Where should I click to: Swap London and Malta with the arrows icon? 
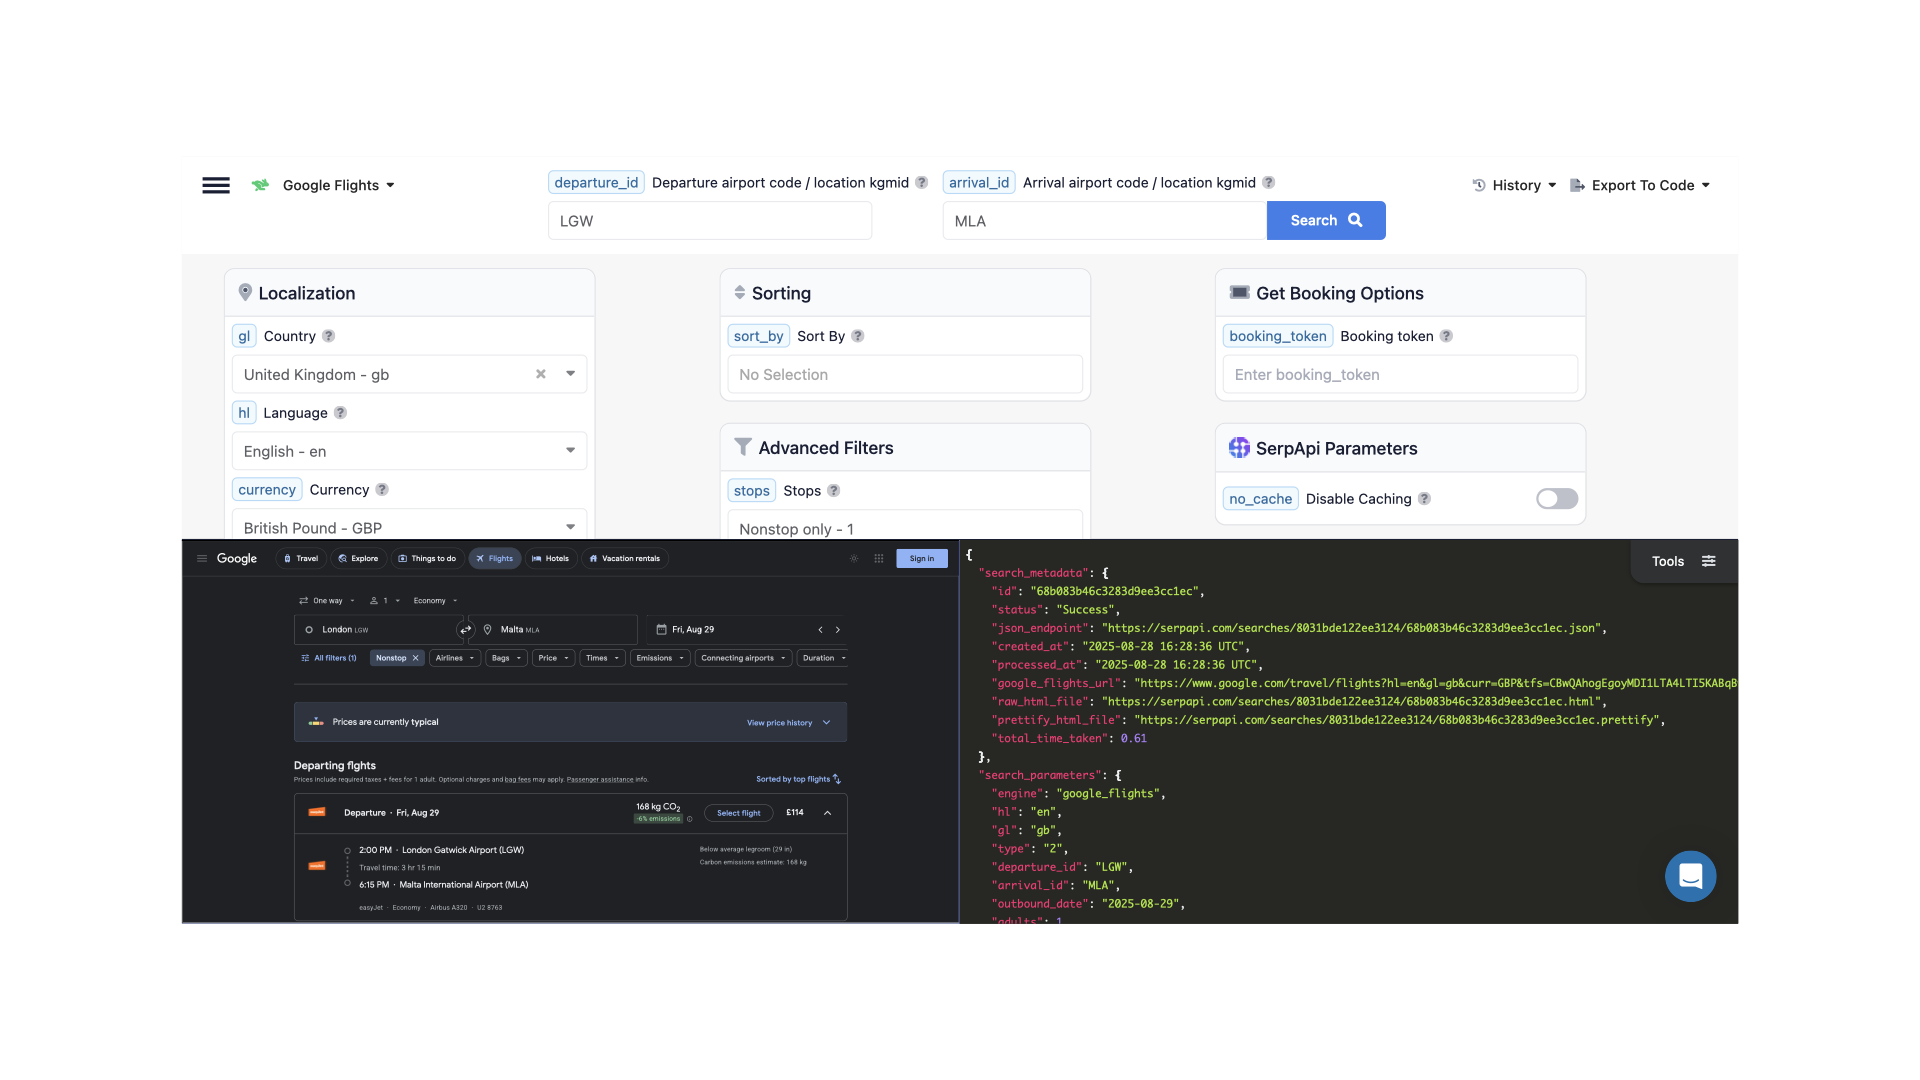coord(465,630)
